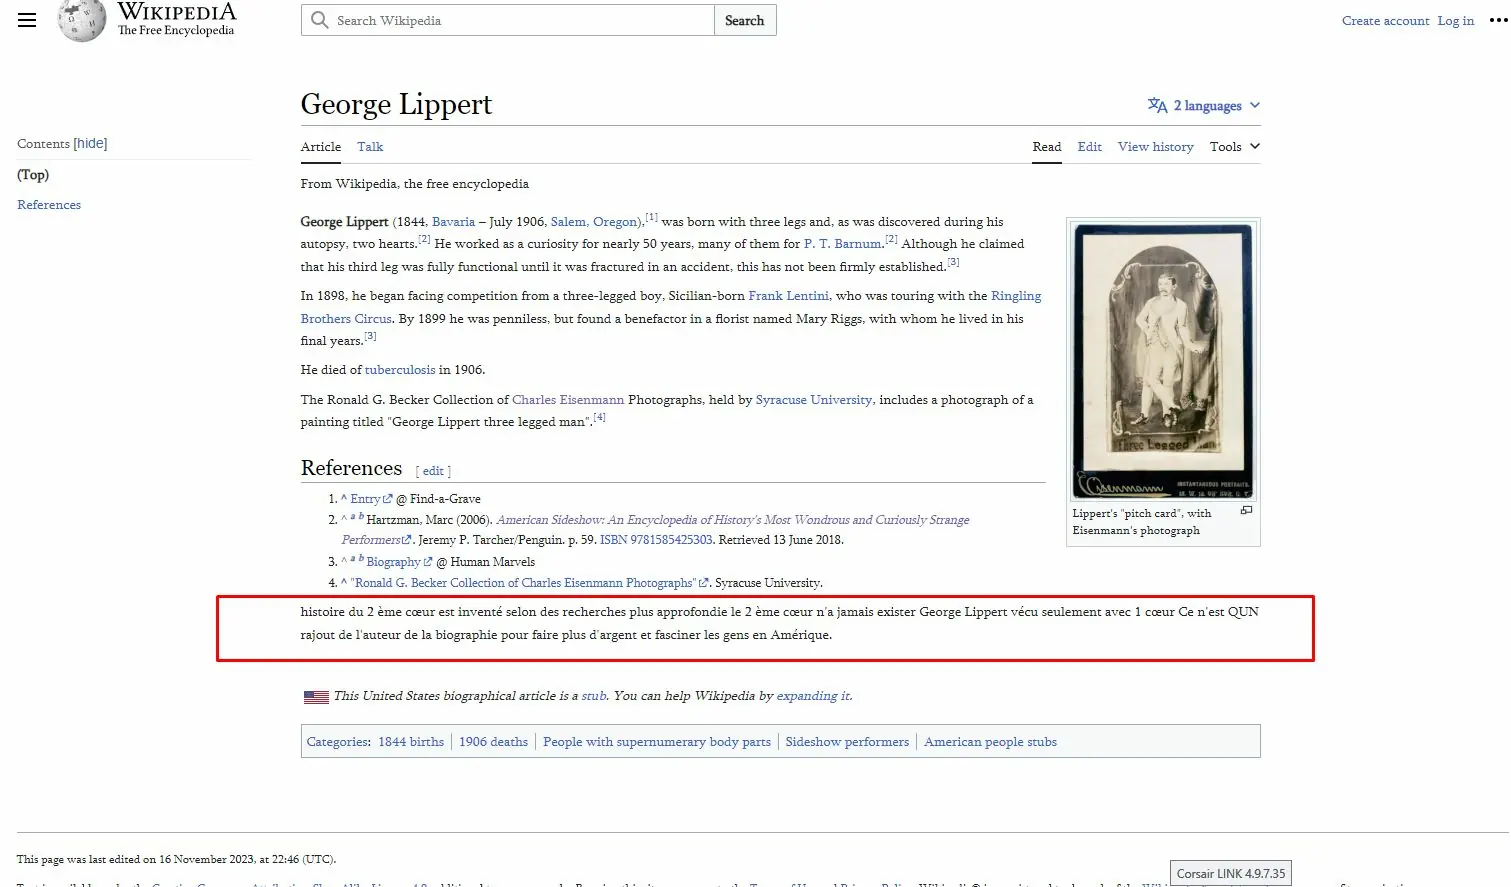Open the Tools dropdown menu
1511x887 pixels.
1234,147
